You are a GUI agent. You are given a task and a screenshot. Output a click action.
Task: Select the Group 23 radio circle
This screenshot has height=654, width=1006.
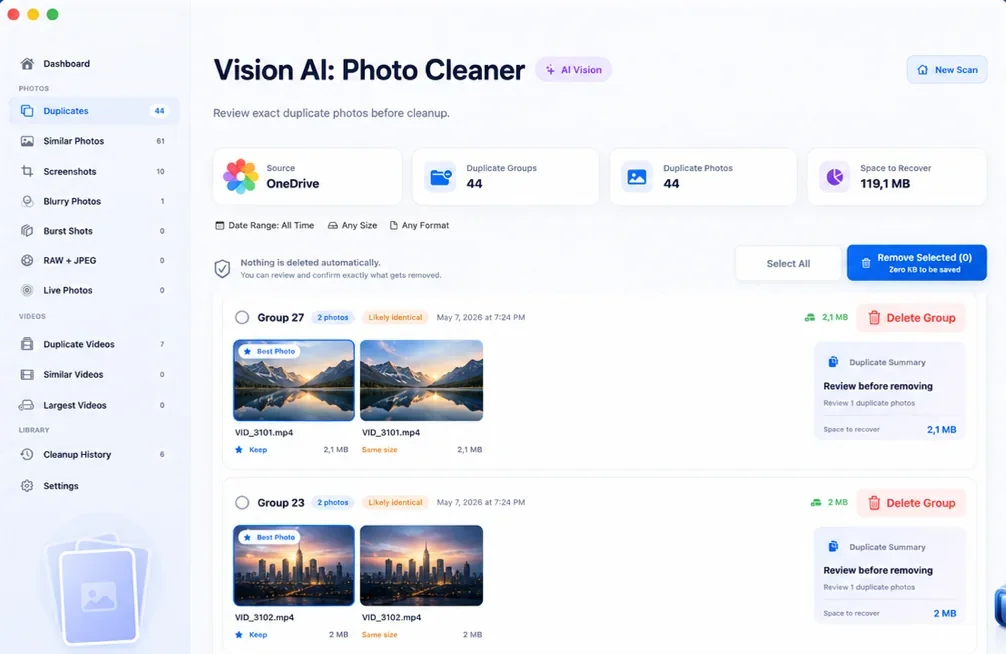click(242, 503)
